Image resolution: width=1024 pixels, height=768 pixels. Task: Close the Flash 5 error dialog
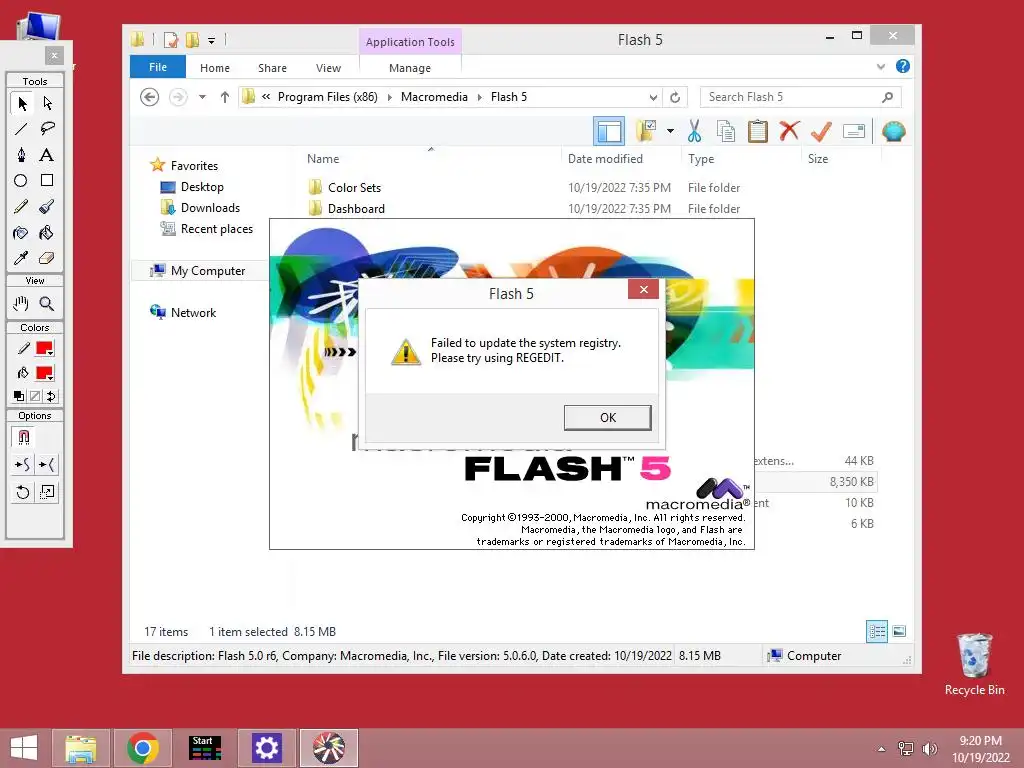click(x=643, y=289)
